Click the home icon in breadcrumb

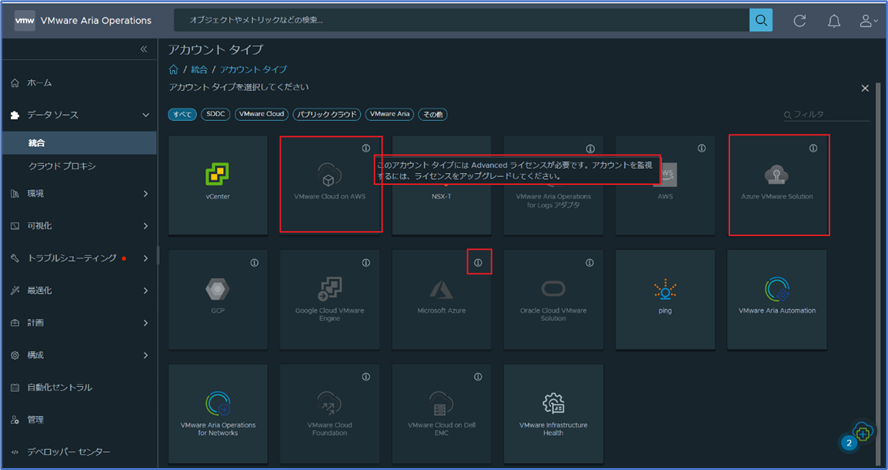173,70
